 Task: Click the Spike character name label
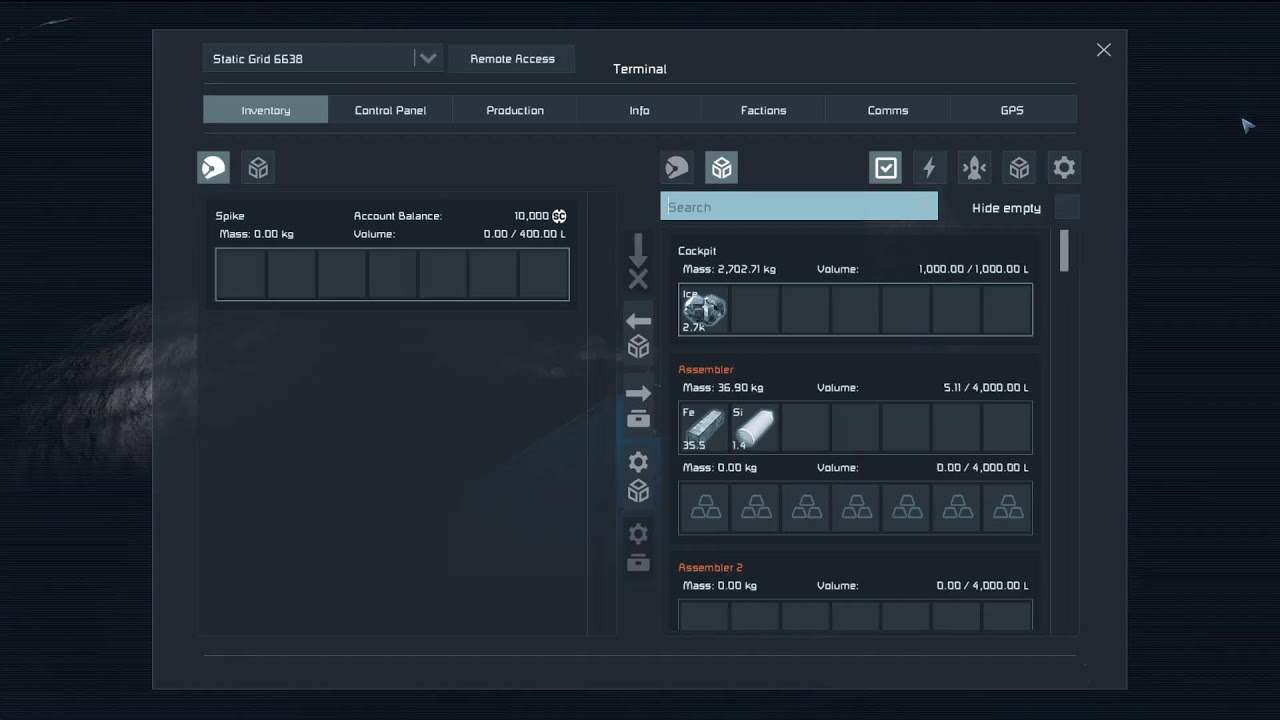(x=230, y=216)
